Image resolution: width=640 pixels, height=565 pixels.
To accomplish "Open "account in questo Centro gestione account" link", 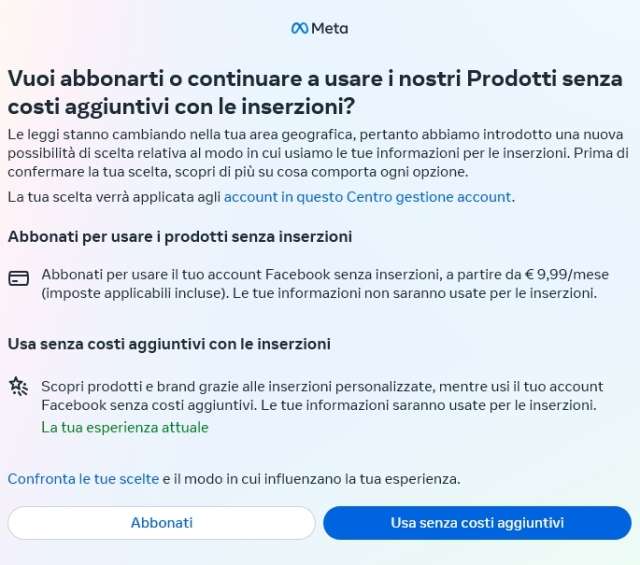I will click(368, 197).
